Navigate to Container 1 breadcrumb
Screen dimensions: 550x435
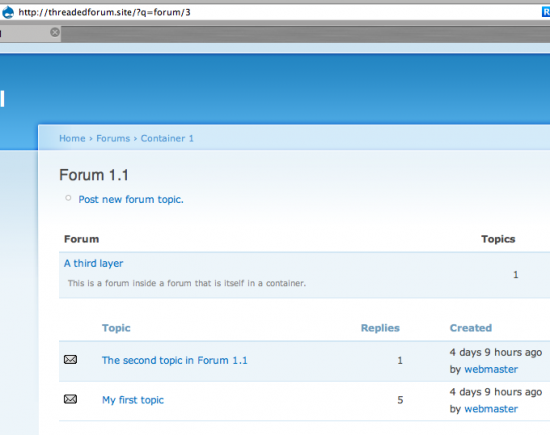point(167,139)
